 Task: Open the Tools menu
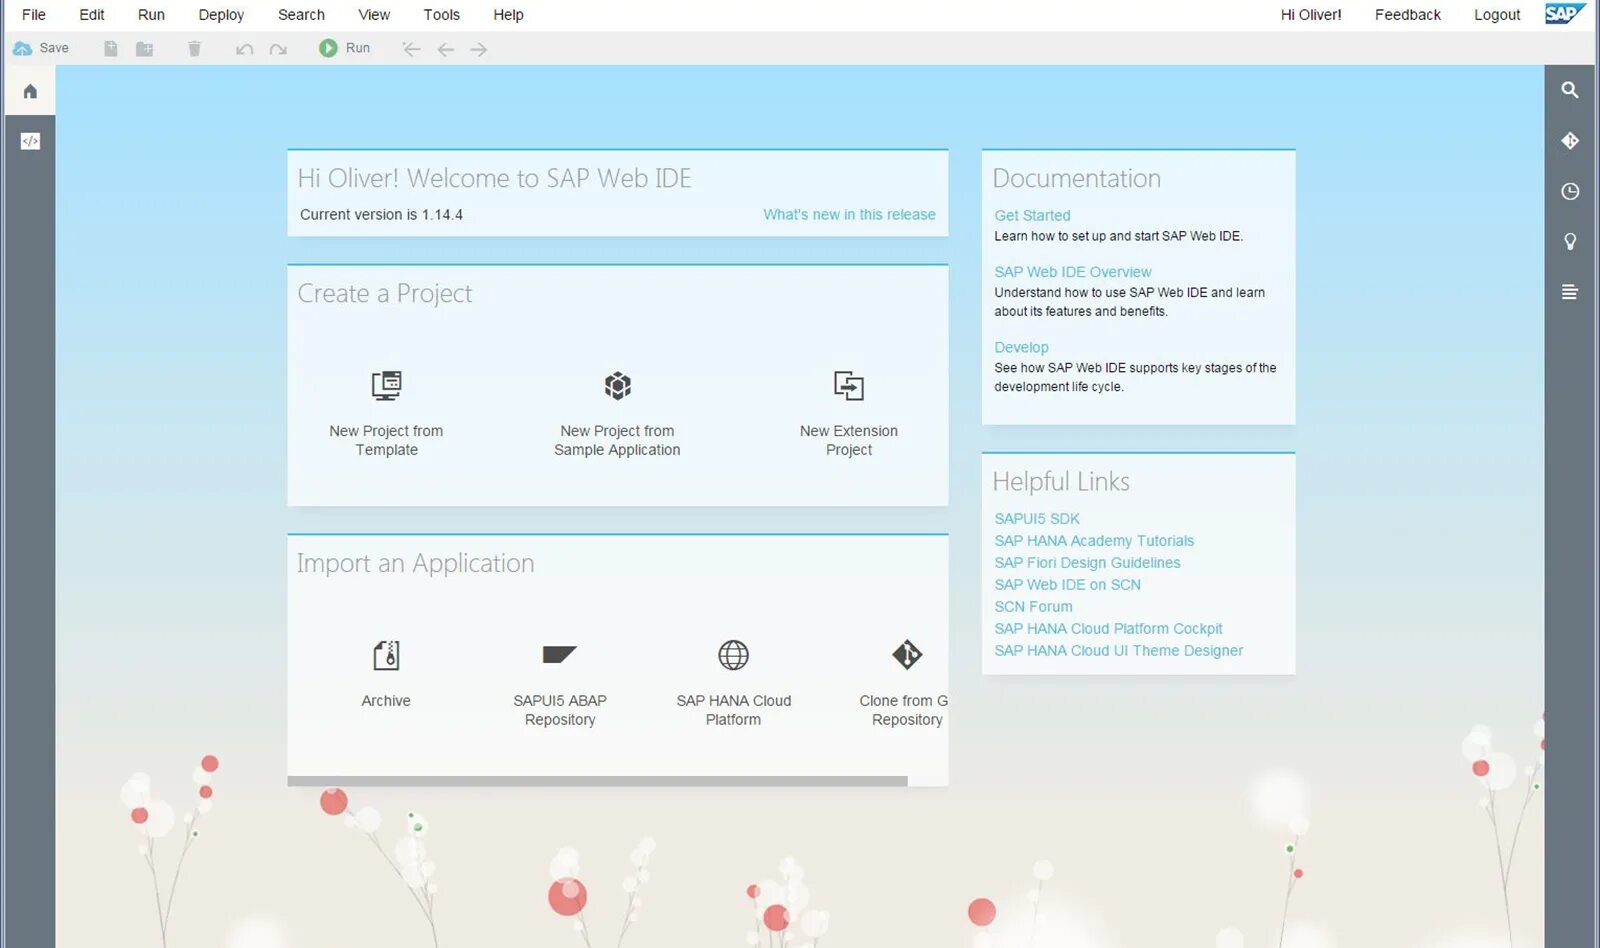[441, 15]
